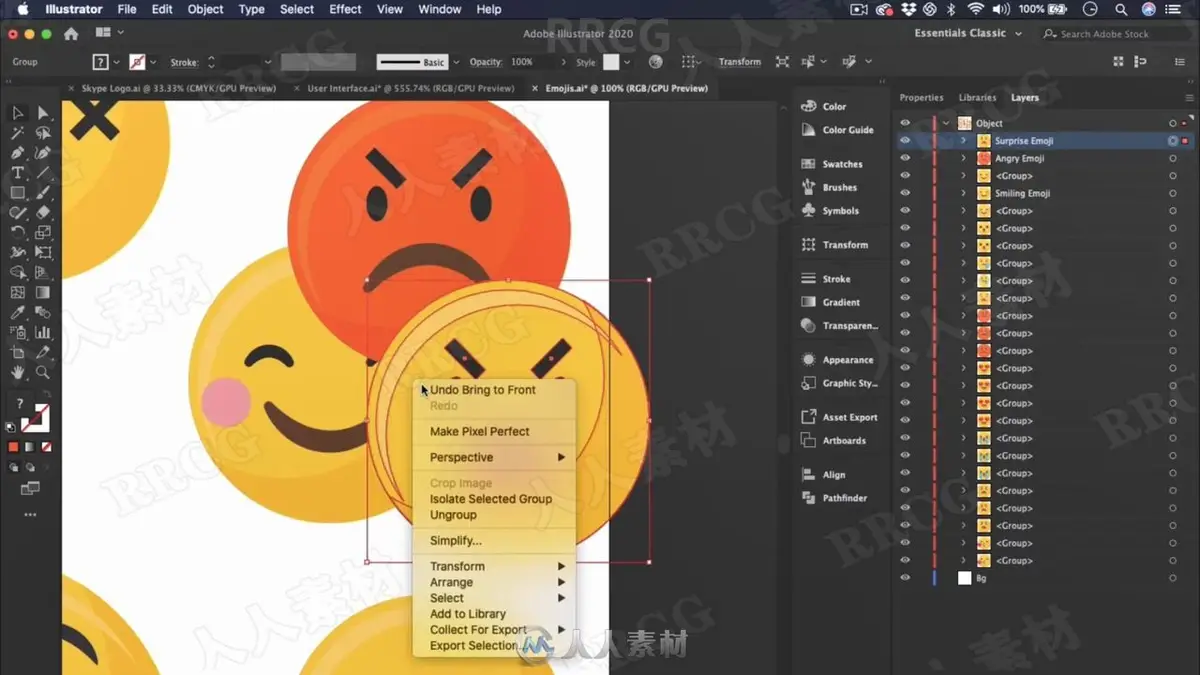Viewport: 1200px width, 675px height.
Task: Open the Effect menu
Action: [345, 9]
